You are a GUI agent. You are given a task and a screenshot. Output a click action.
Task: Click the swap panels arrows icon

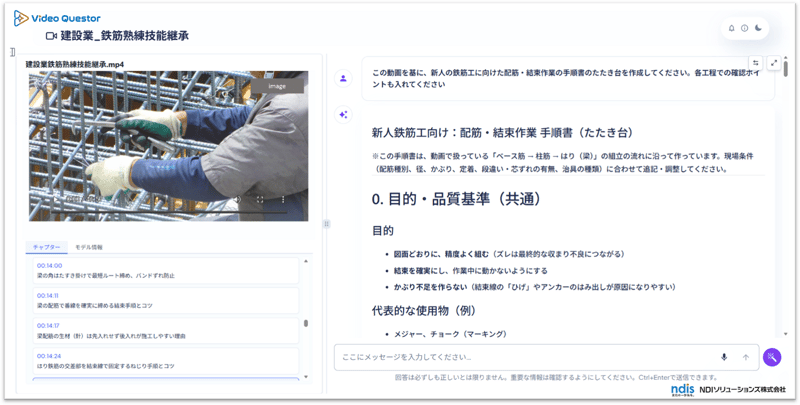[x=756, y=63]
